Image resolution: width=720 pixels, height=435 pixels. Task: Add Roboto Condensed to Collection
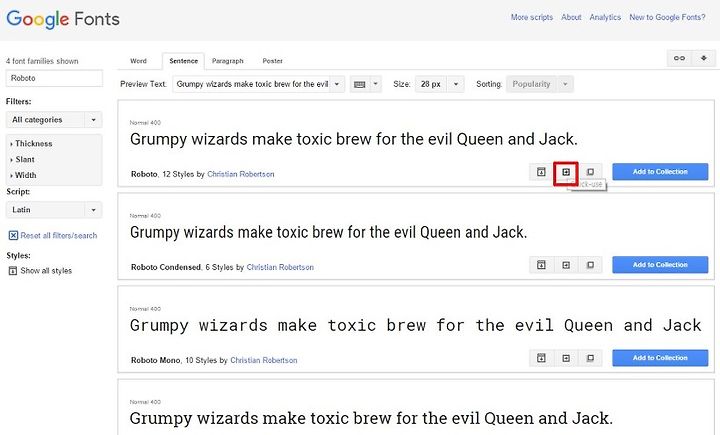coord(660,265)
